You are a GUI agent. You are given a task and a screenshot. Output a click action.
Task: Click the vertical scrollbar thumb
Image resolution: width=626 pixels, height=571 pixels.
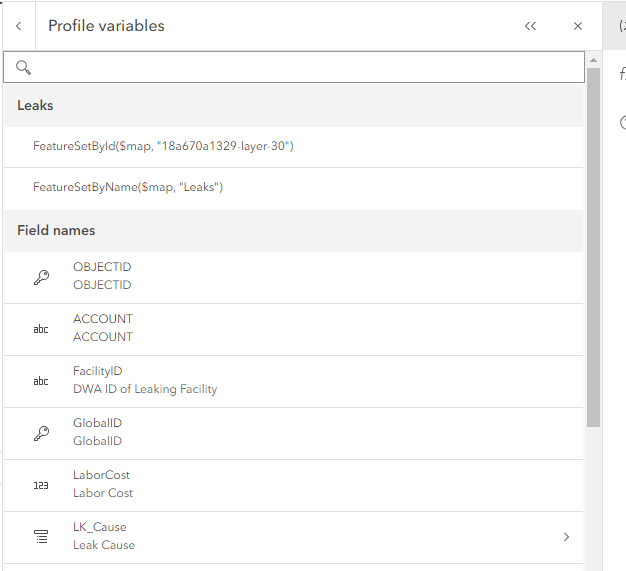pos(593,250)
